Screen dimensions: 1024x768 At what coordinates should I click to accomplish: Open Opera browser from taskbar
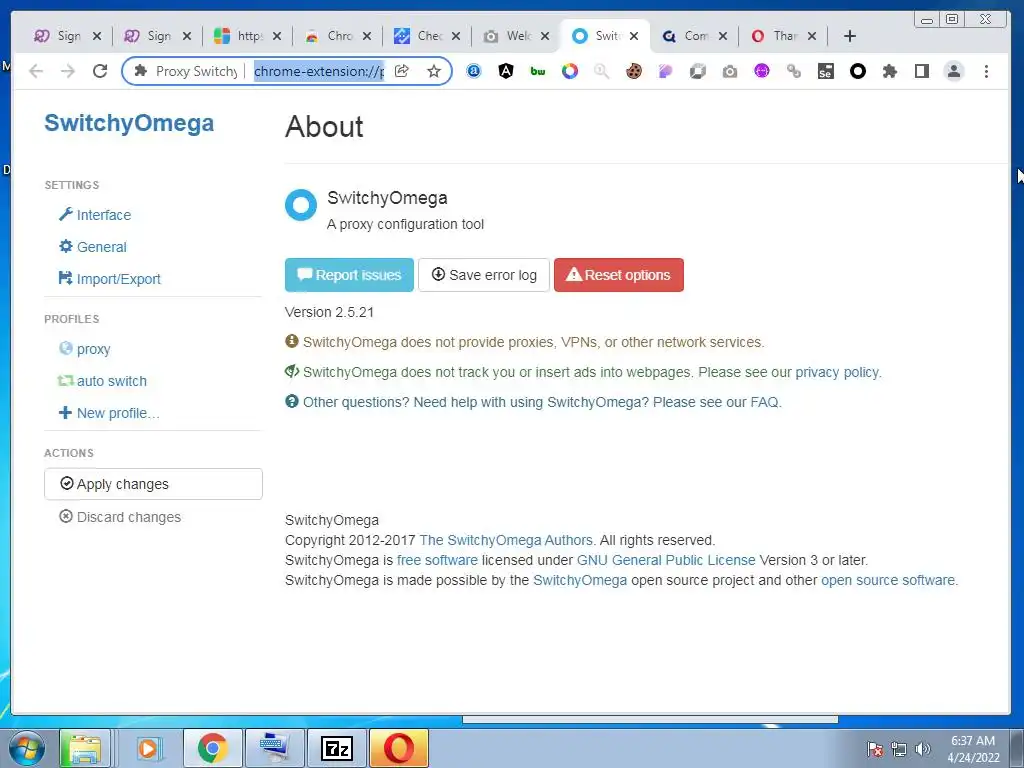click(399, 748)
